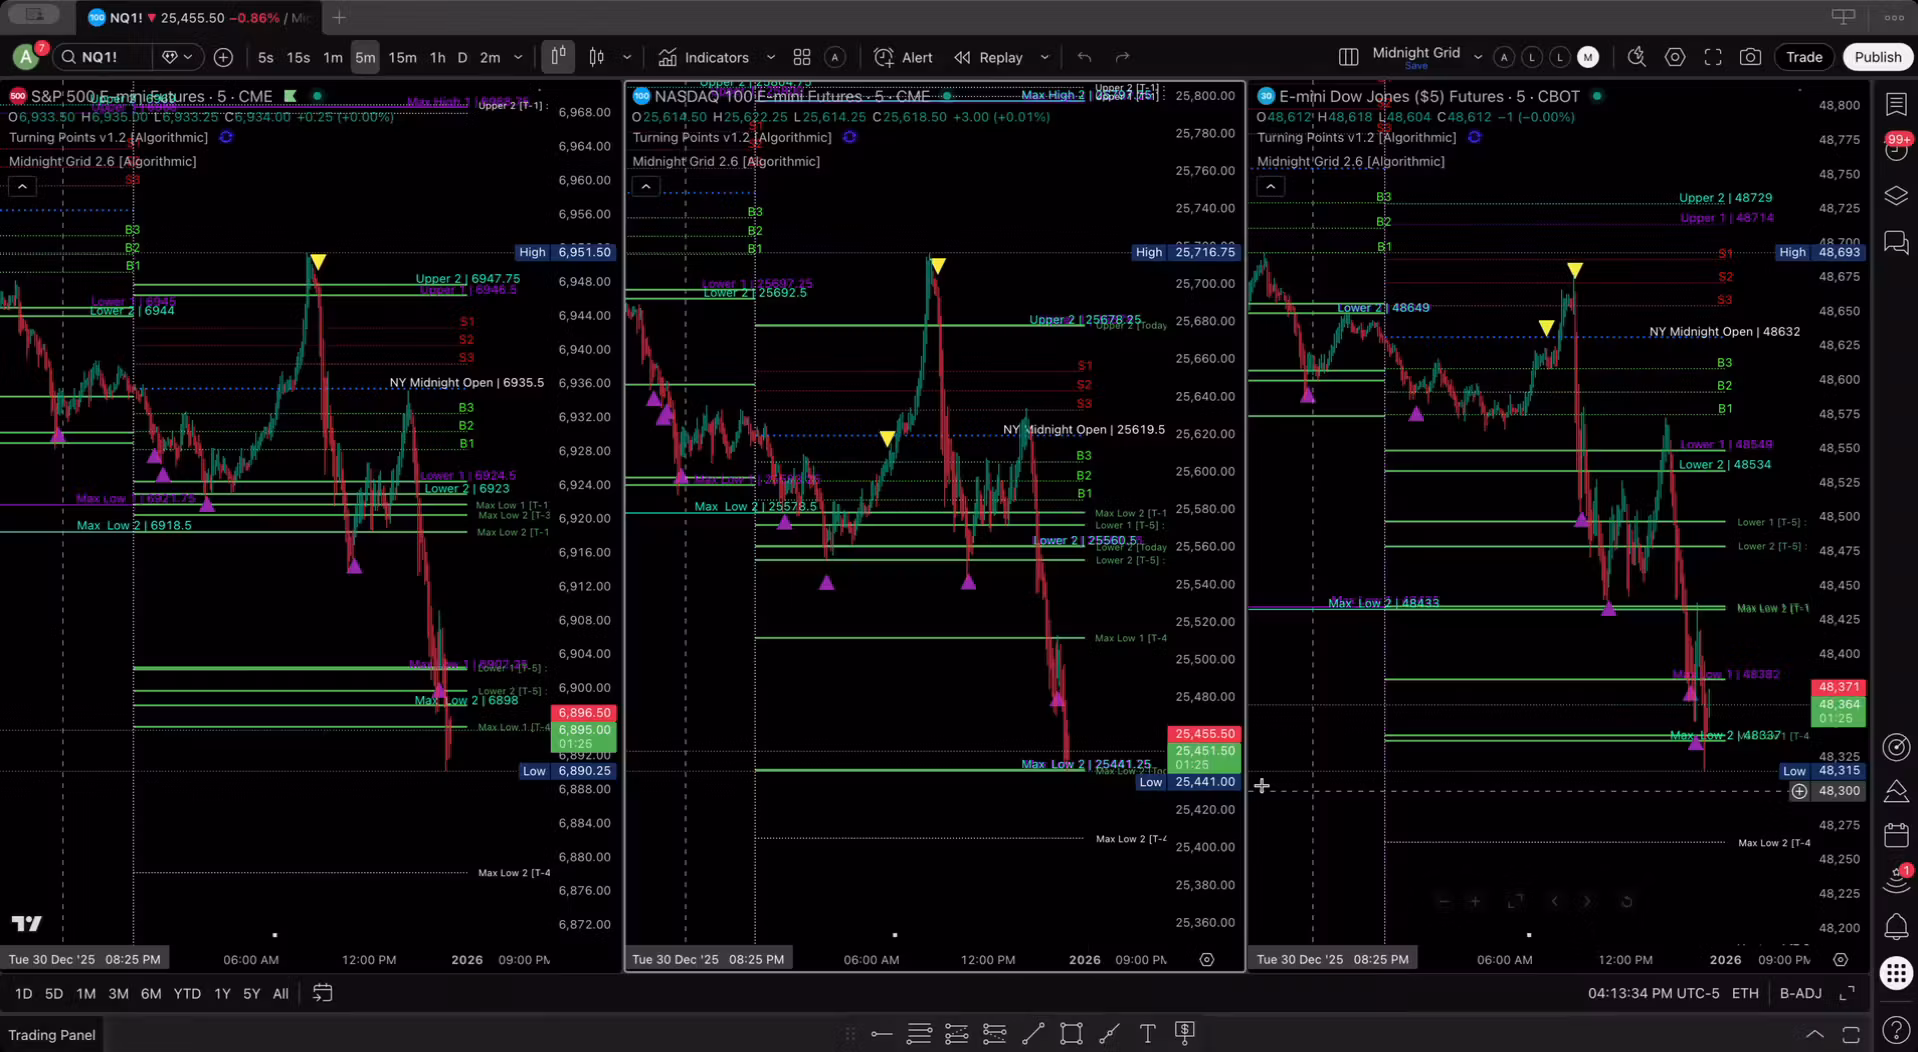1918x1052 pixels.
Task: Select the text annotation tool
Action: (x=1147, y=1033)
